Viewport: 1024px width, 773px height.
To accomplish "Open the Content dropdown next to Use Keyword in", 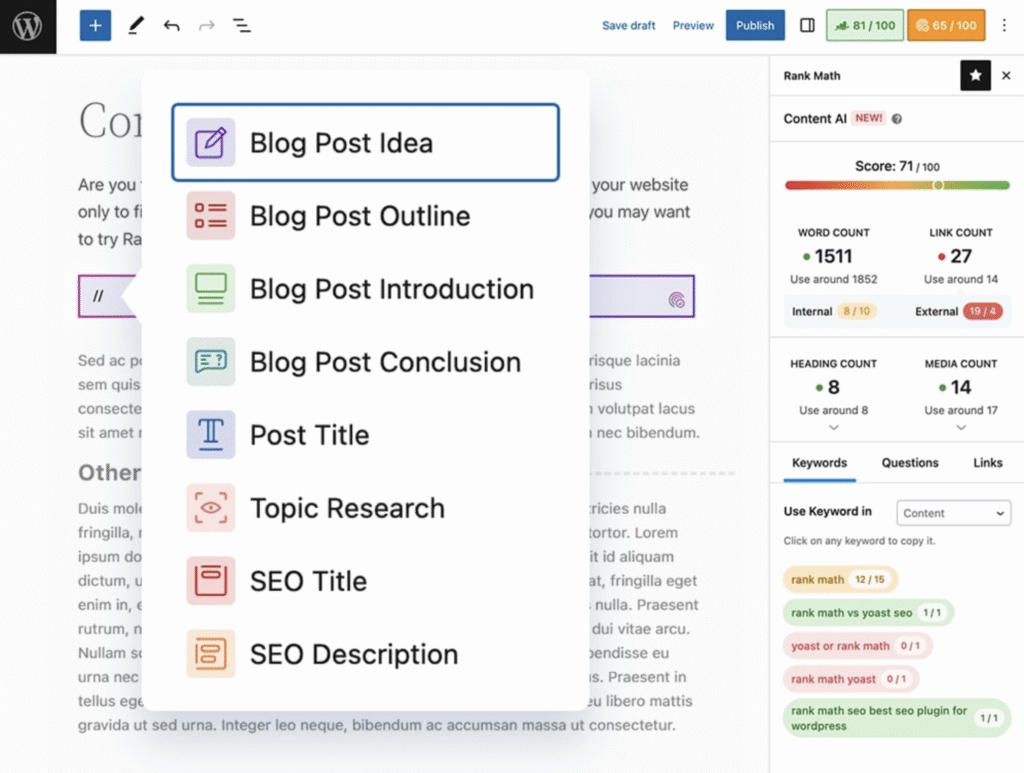I will (x=953, y=512).
